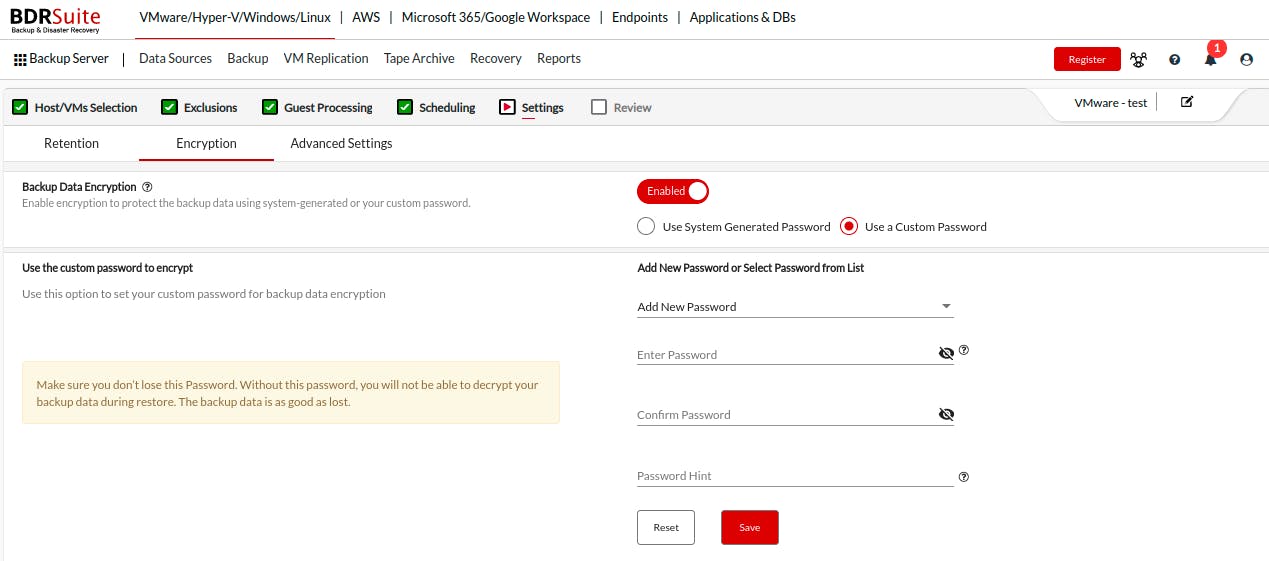Open the user profile icon

1246,60
